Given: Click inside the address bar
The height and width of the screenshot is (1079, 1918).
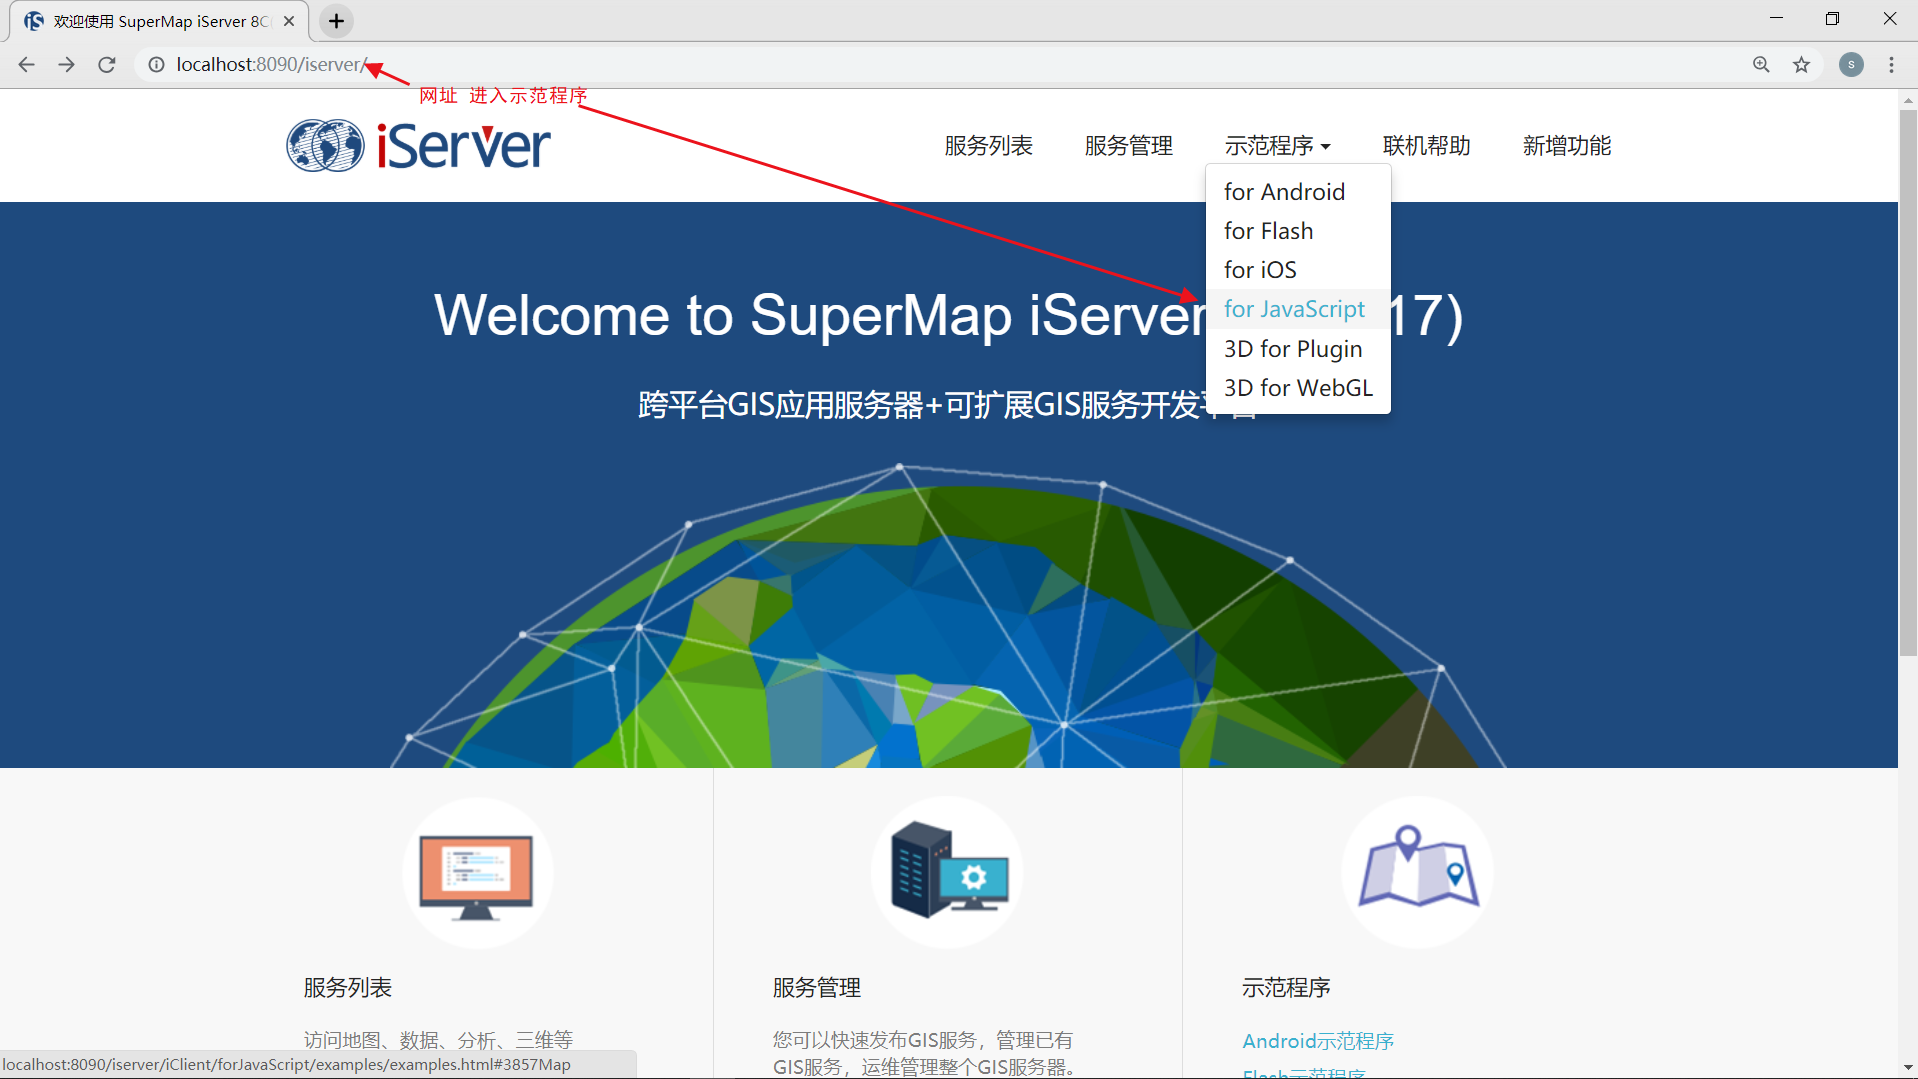Looking at the screenshot, I should (600, 64).
